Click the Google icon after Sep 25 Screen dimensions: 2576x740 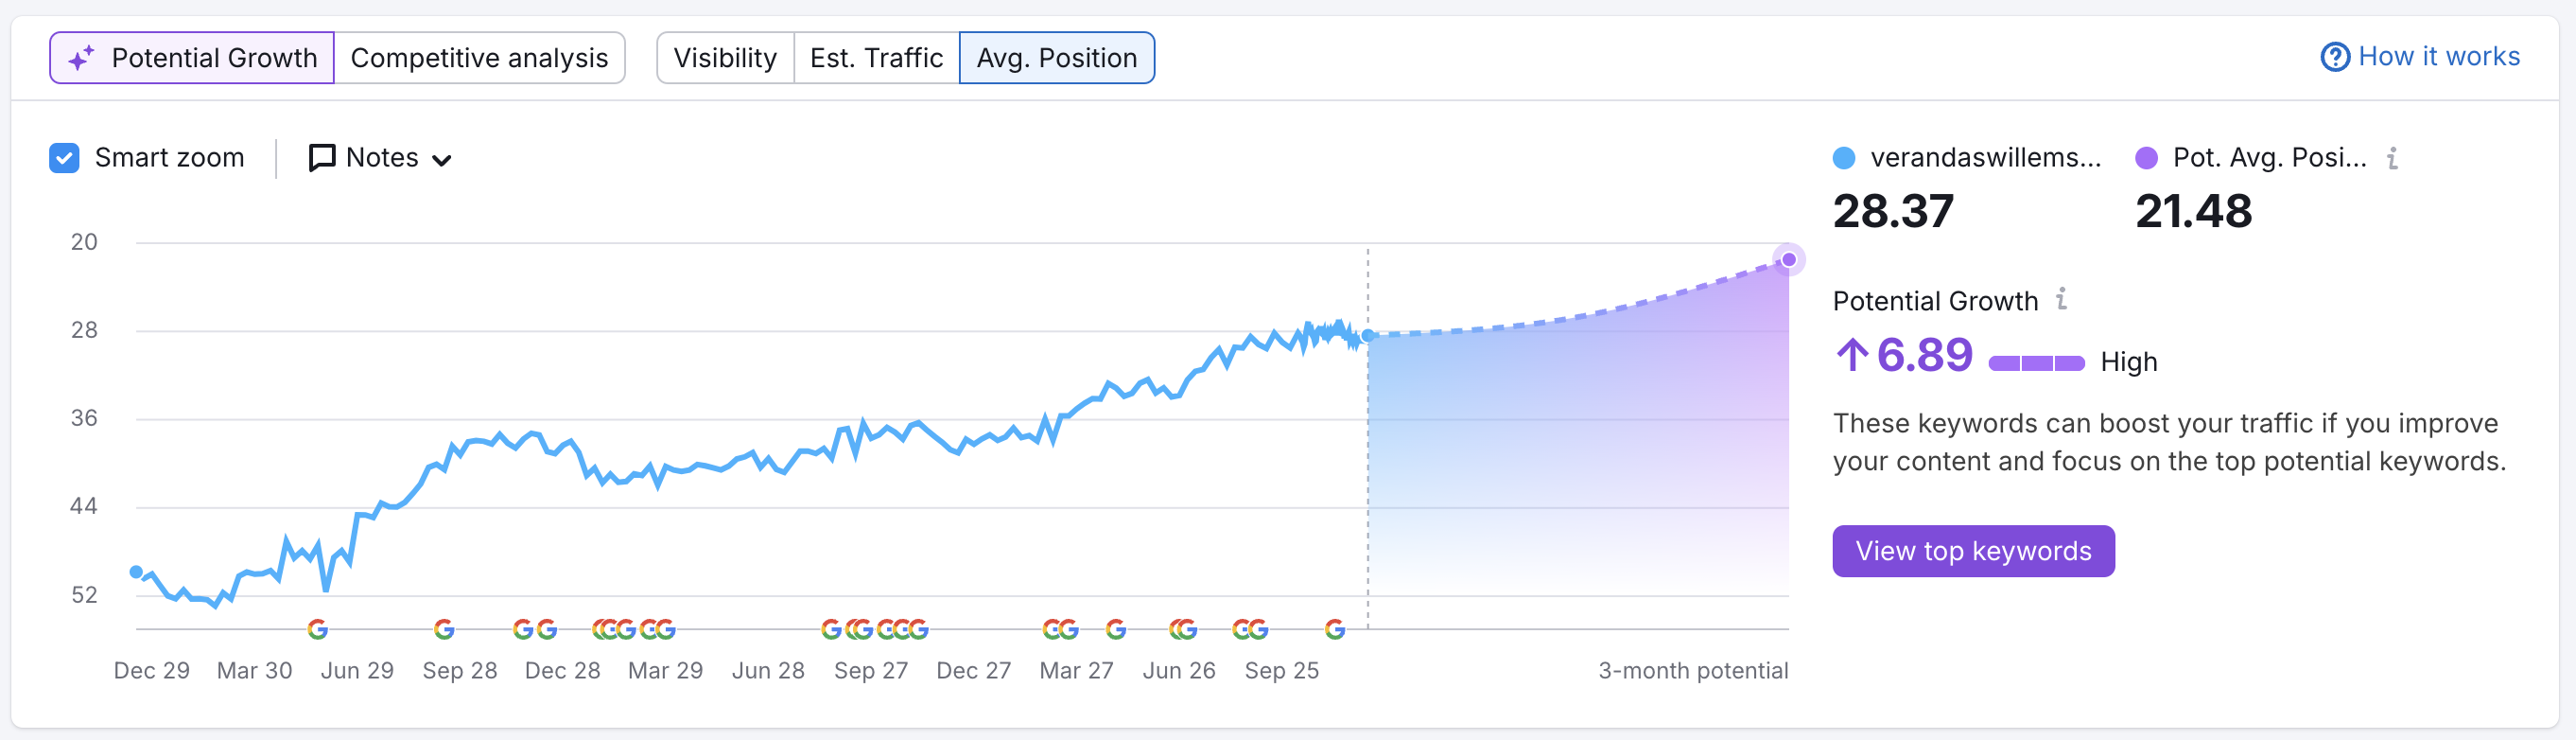[1334, 629]
